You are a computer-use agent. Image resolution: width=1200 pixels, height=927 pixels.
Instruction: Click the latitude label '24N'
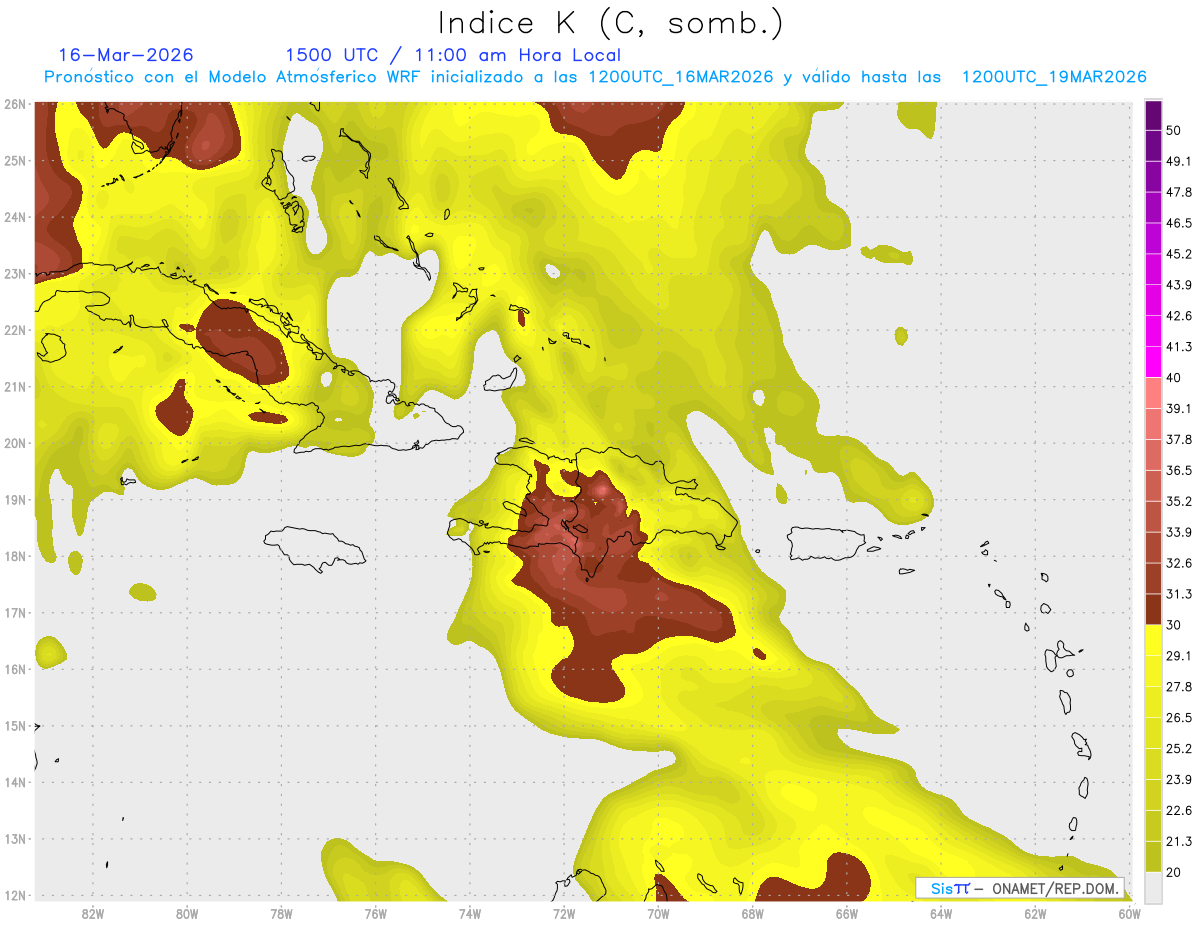click(15, 217)
